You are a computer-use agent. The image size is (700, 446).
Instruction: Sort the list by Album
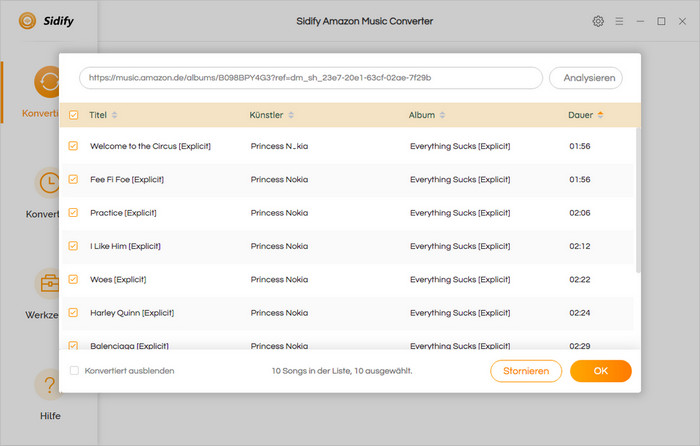click(x=442, y=115)
